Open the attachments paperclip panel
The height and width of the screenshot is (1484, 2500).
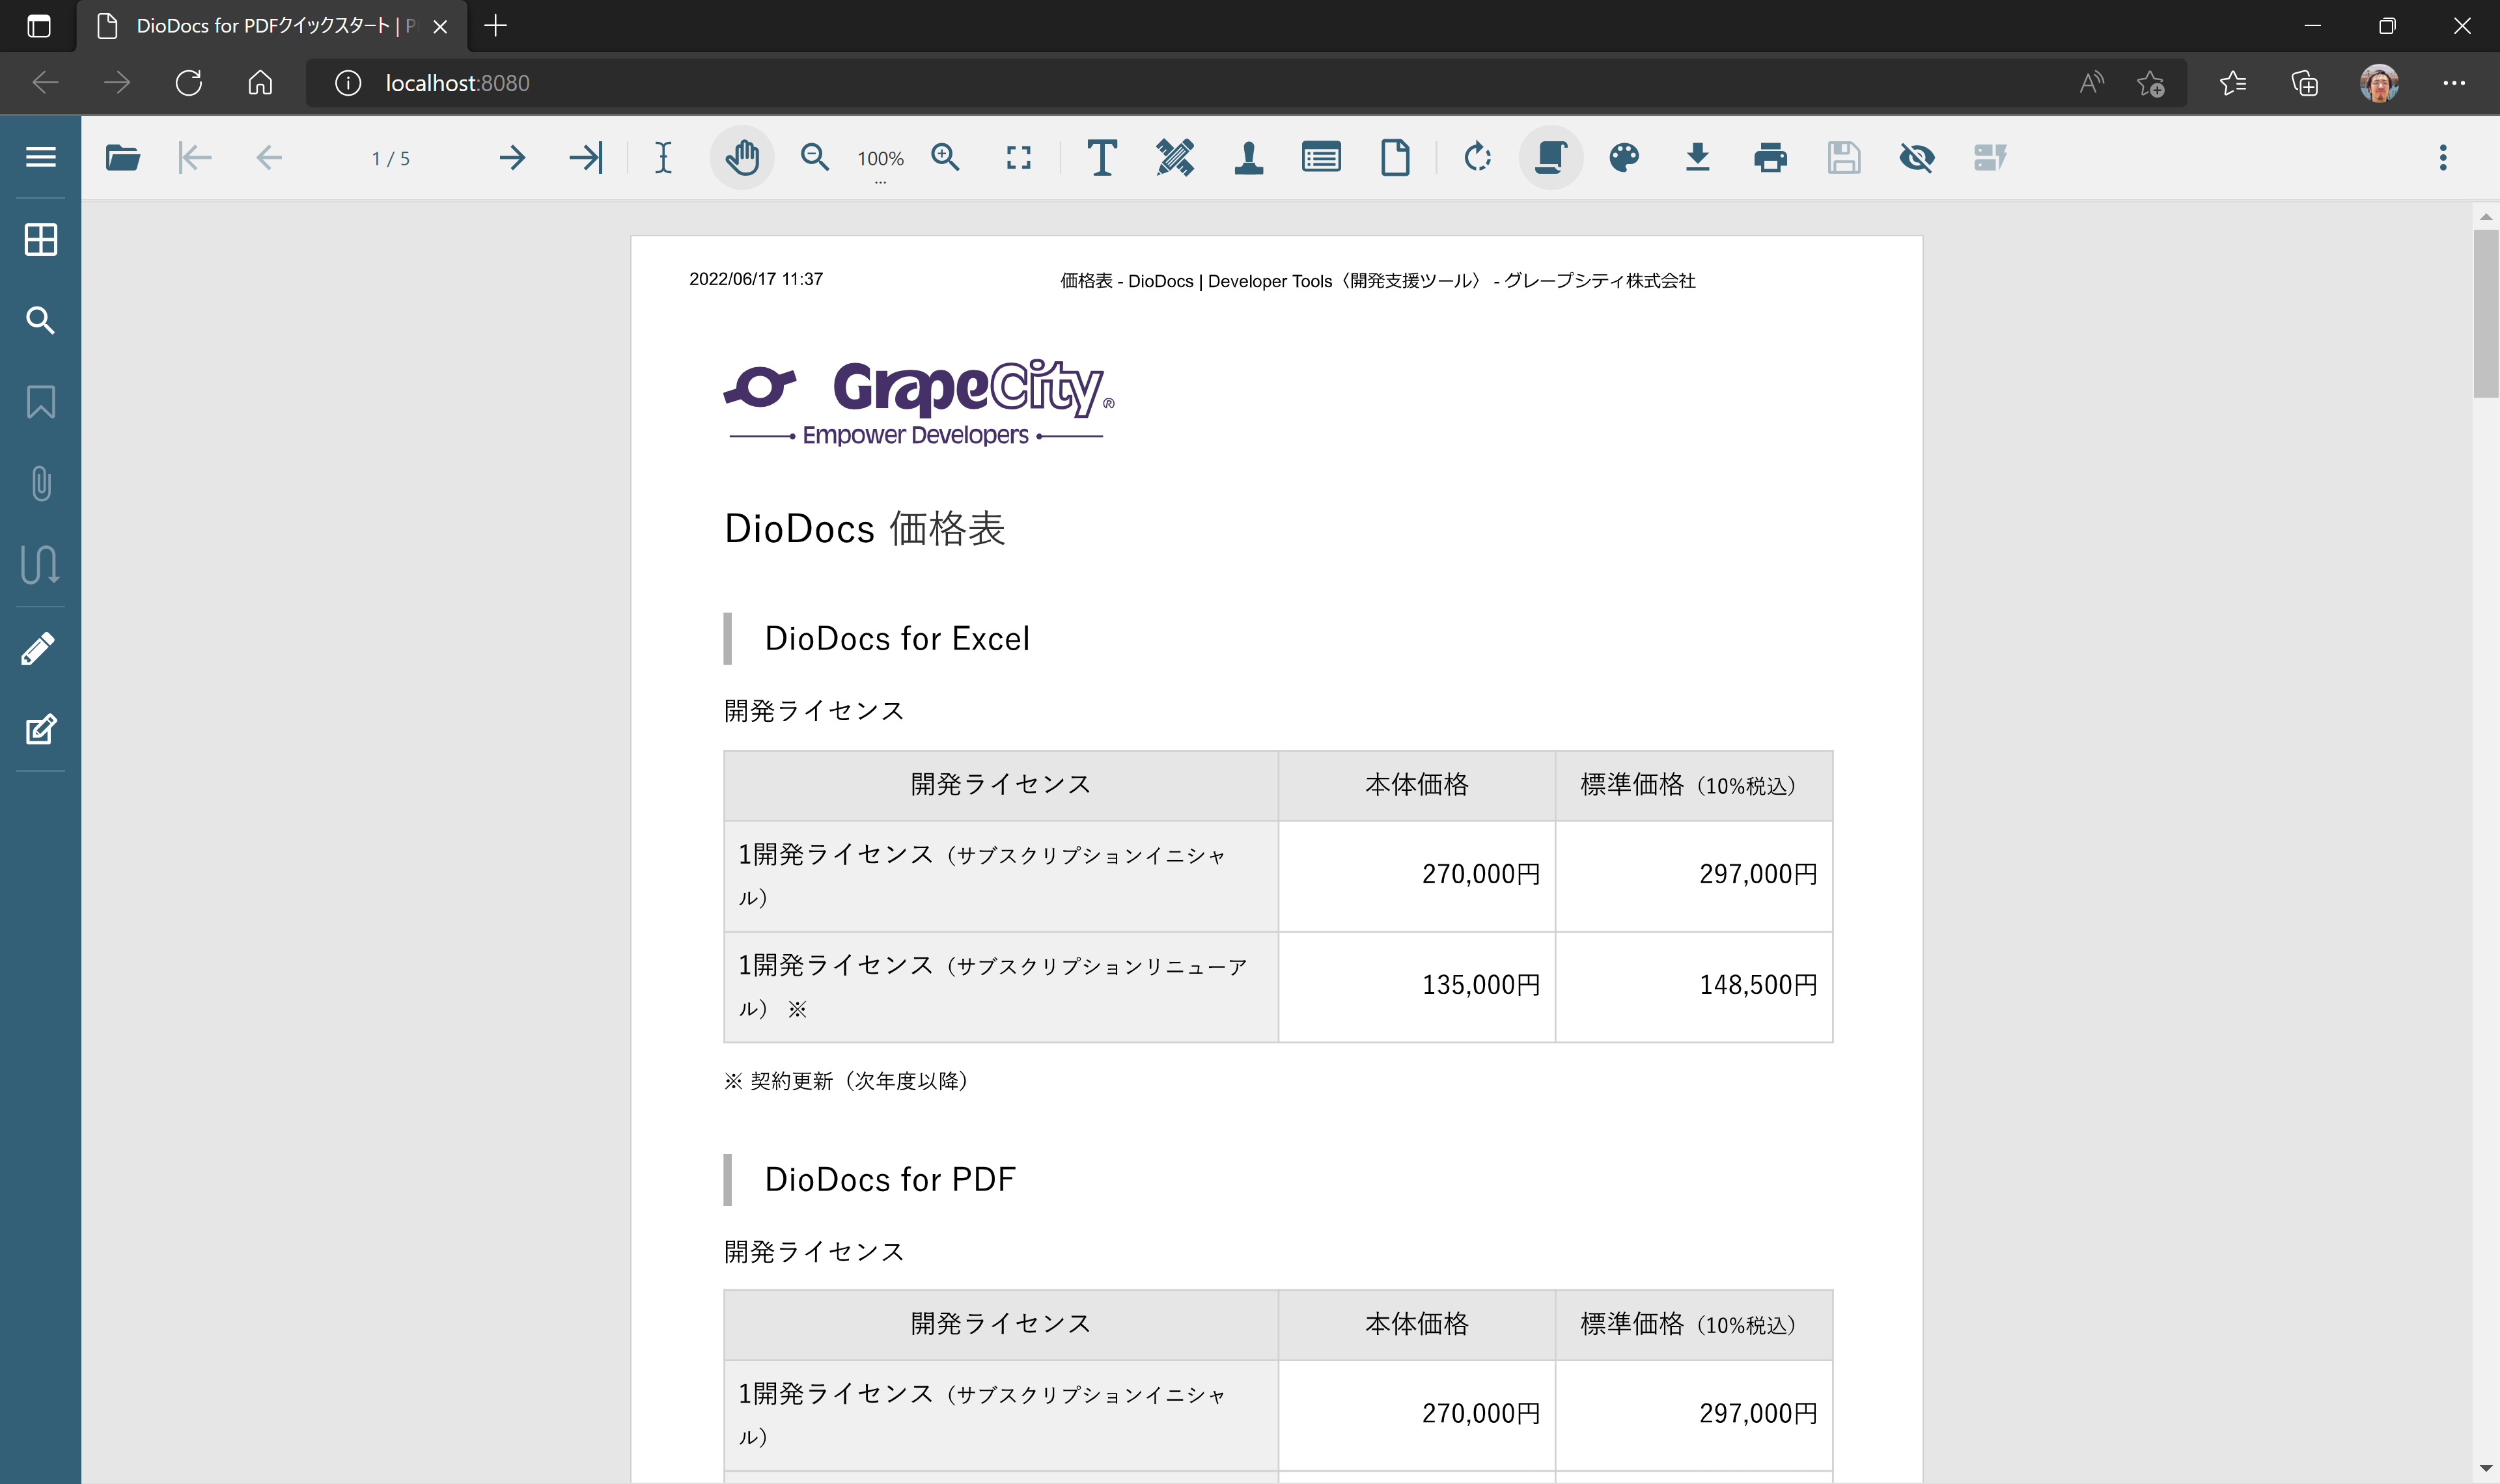(40, 483)
